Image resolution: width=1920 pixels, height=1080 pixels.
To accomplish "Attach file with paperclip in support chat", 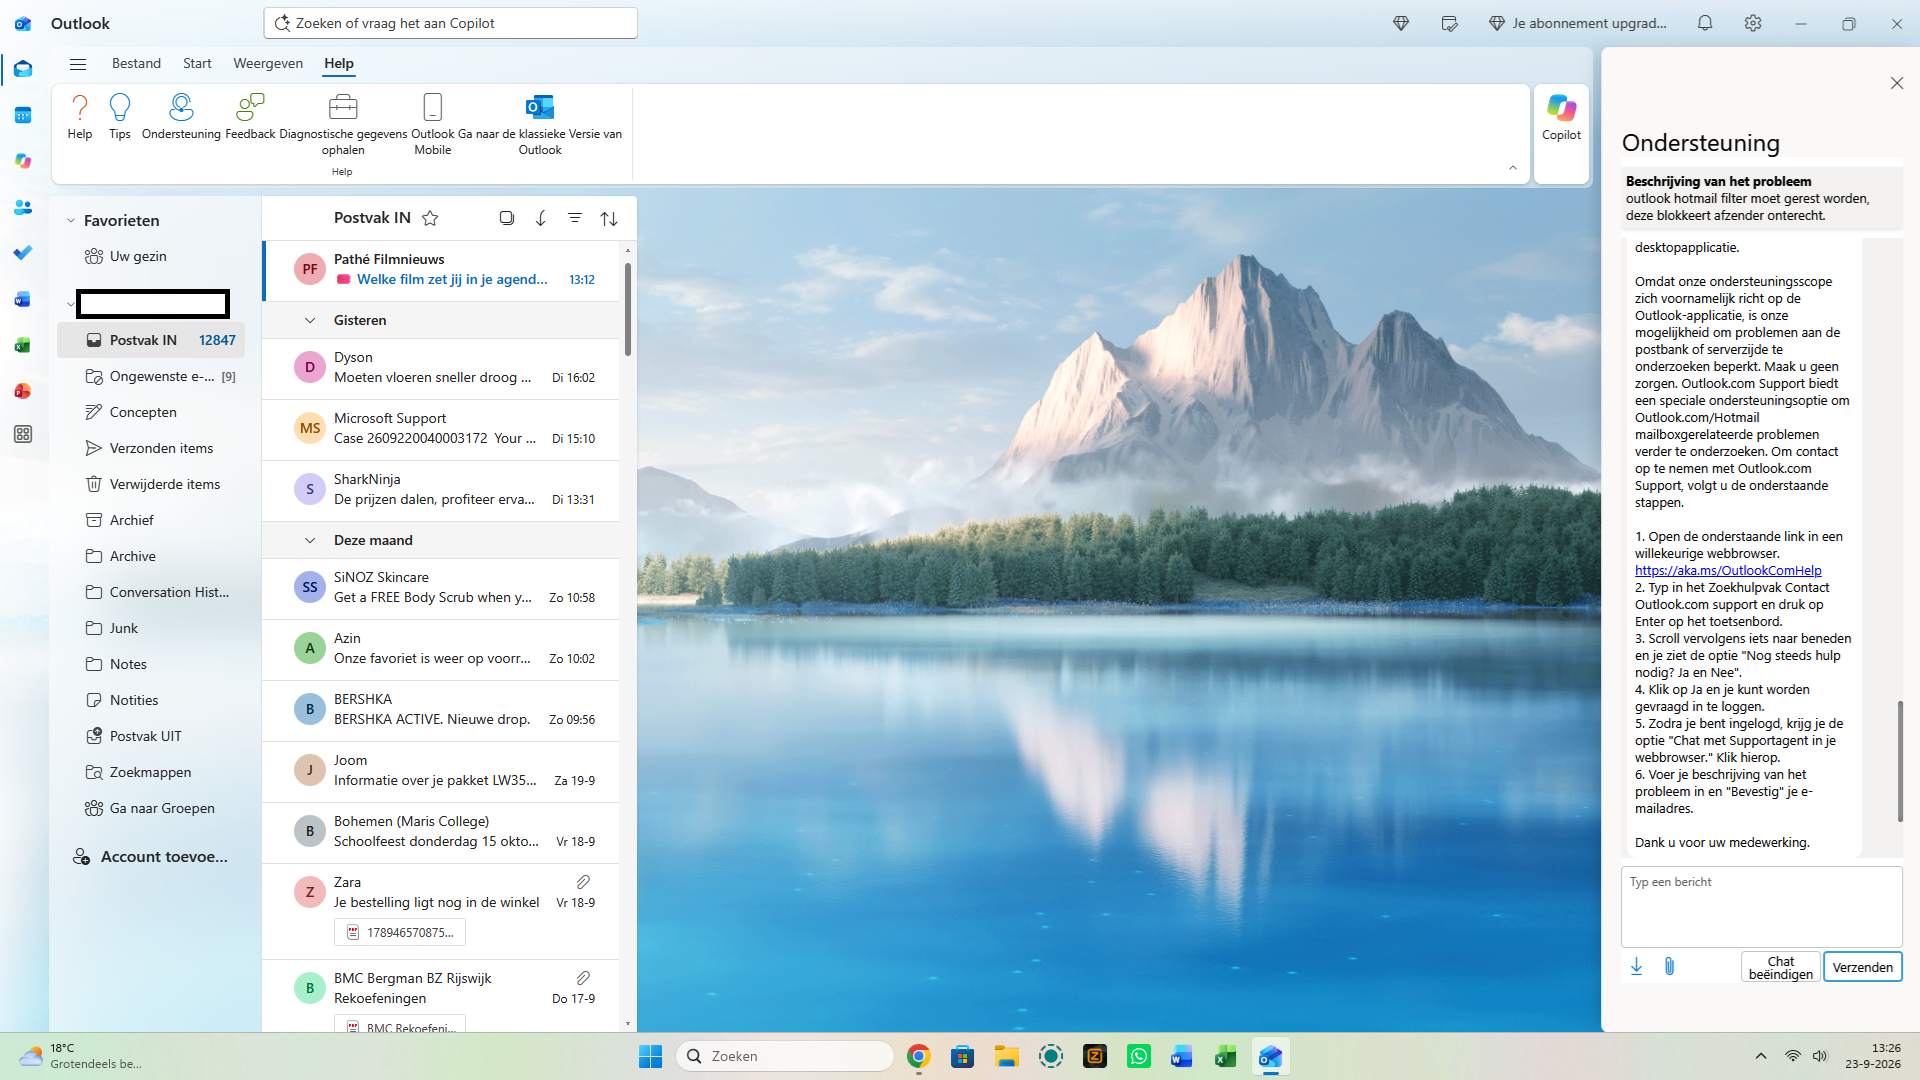I will pyautogui.click(x=1669, y=966).
